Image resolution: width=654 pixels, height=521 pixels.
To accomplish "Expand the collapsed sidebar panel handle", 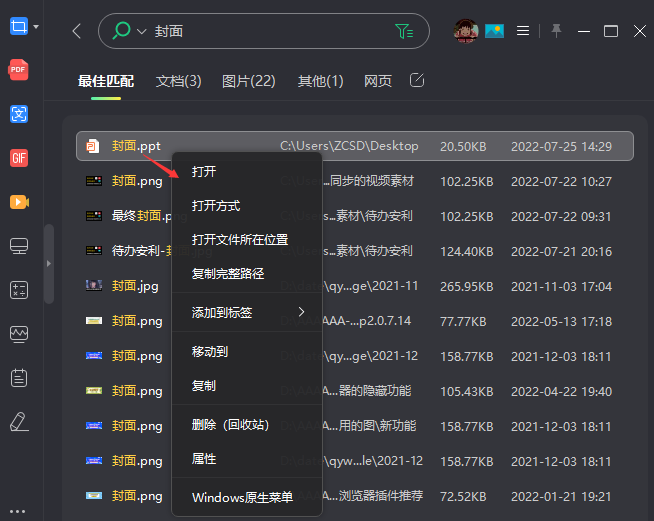I will pos(48,263).
